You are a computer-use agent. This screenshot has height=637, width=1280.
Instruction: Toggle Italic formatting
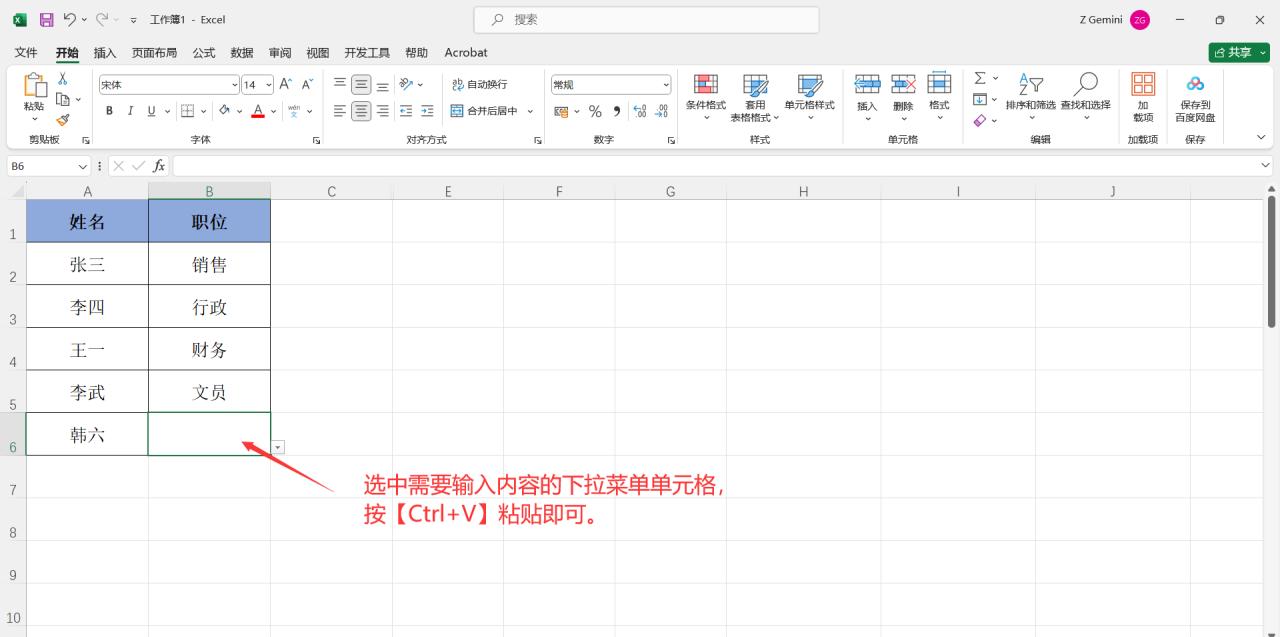pos(130,111)
